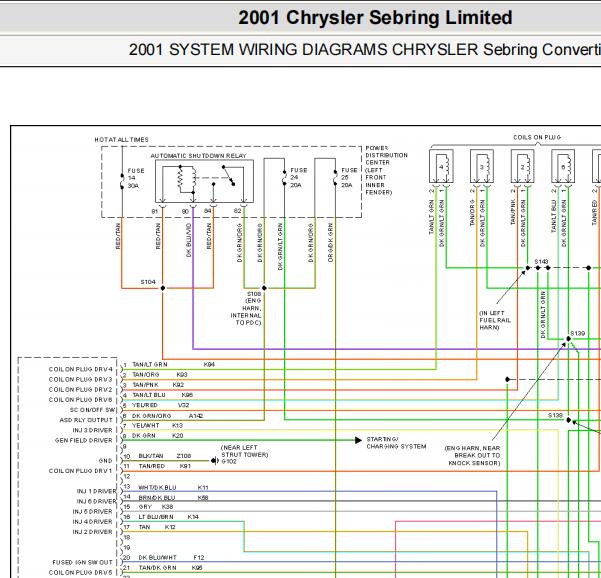
Task: Click the 'S138' splice label
Action: pos(555,415)
